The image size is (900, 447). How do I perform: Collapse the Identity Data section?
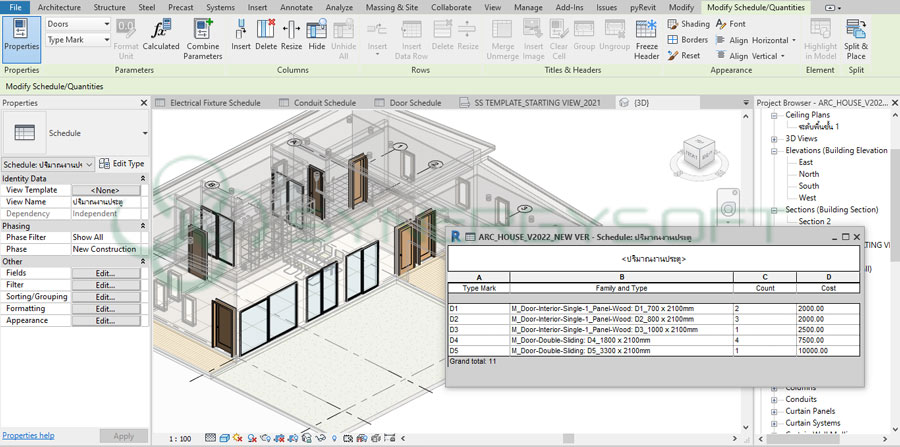(144, 178)
